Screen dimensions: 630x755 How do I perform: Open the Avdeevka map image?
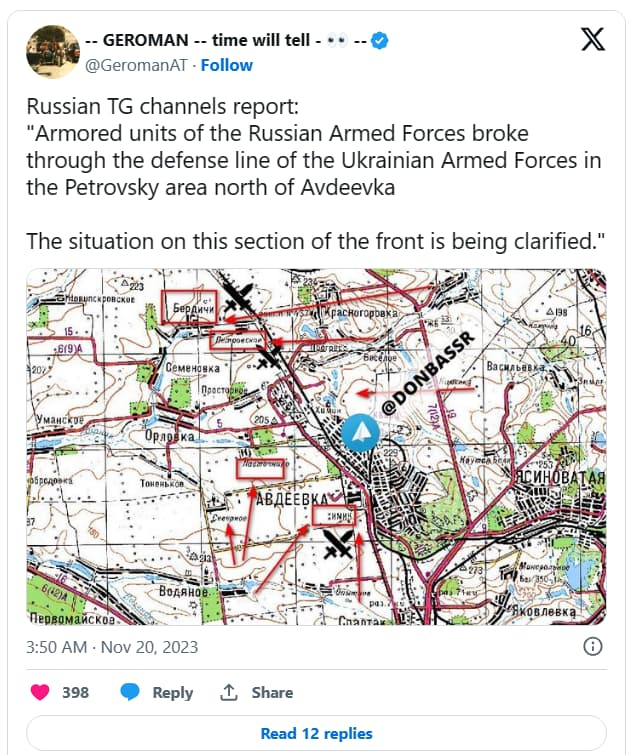pos(316,447)
